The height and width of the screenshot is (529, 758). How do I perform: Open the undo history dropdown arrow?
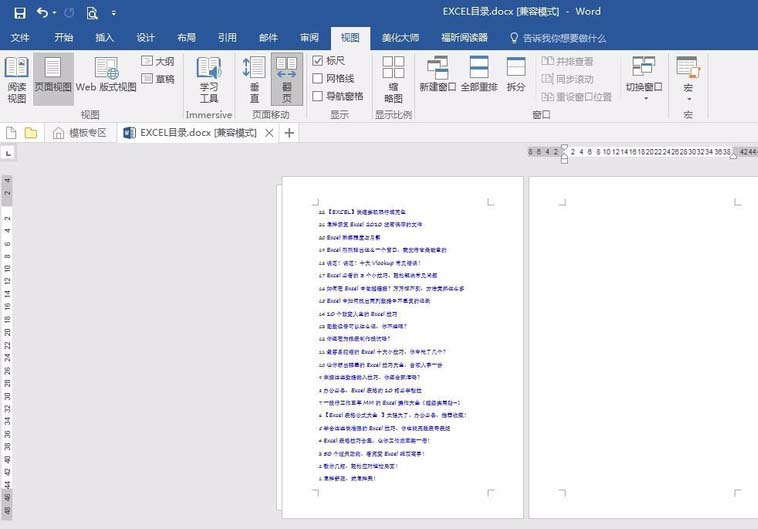[54, 14]
